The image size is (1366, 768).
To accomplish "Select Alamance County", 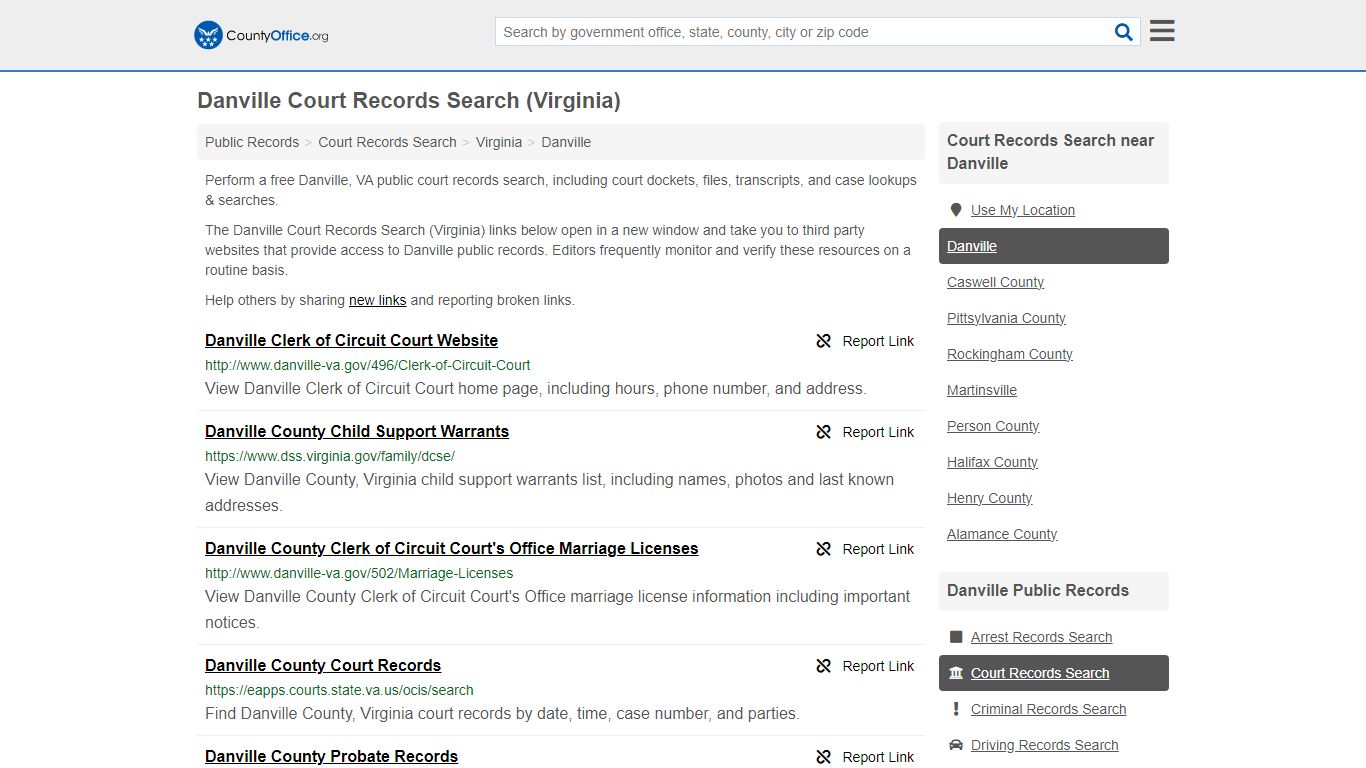I will (1002, 534).
